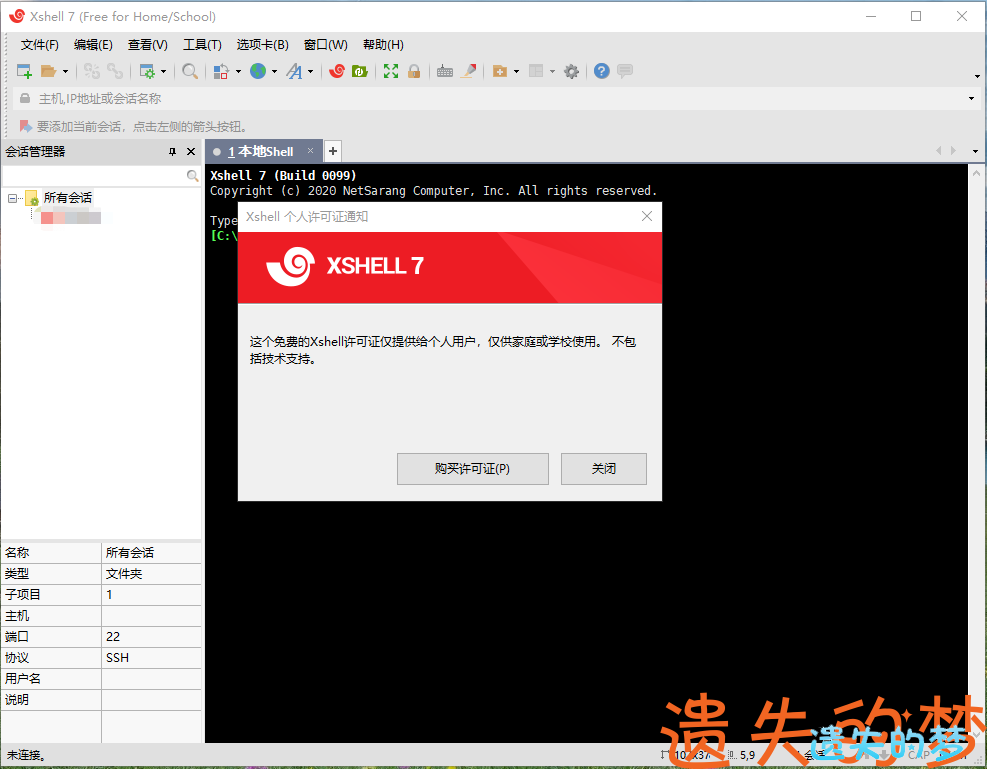
Task: Open Help with the blue question mark icon
Action: [602, 71]
